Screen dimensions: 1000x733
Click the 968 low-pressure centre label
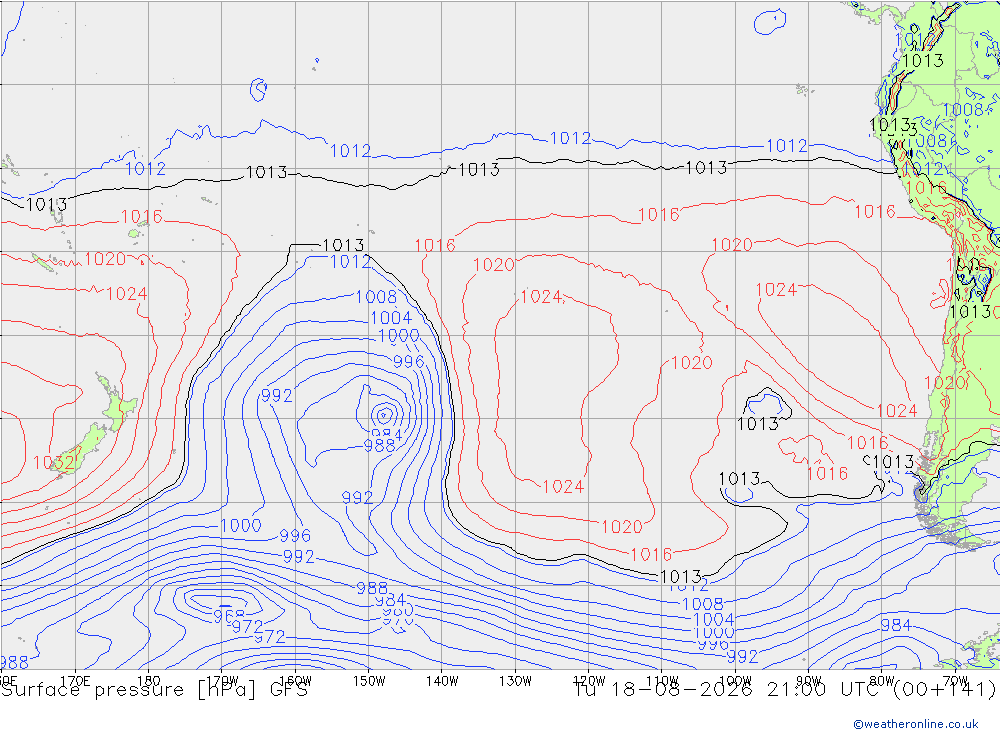click(229, 616)
